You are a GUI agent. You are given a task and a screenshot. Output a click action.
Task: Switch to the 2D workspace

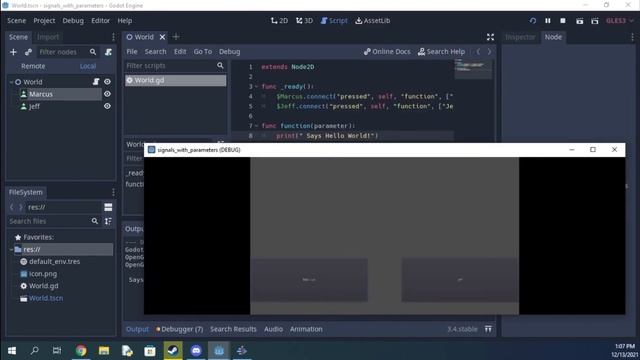click(279, 20)
